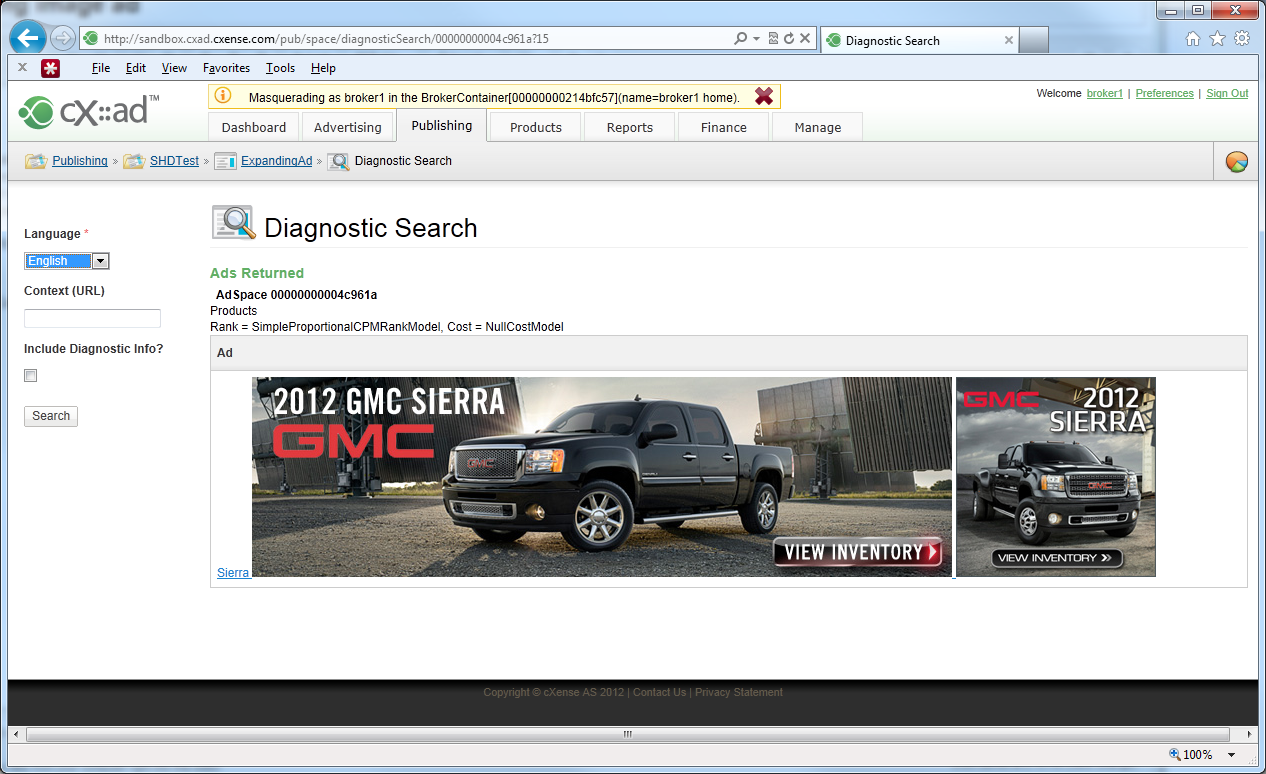Screen dimensions: 1266x774
Task: Open the Help menu
Action: [323, 68]
